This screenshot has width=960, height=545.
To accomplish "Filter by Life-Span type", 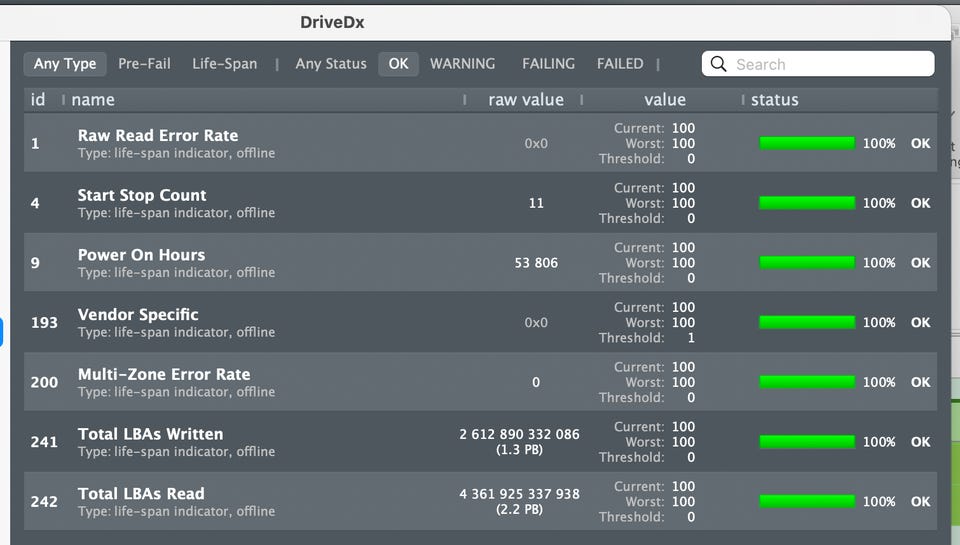I will point(225,64).
